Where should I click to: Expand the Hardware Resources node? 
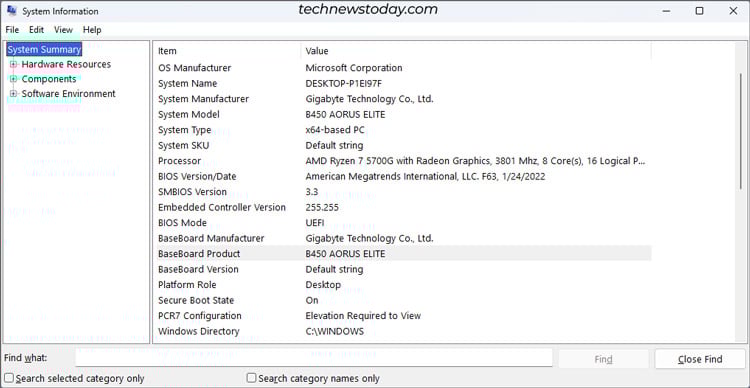(x=13, y=64)
